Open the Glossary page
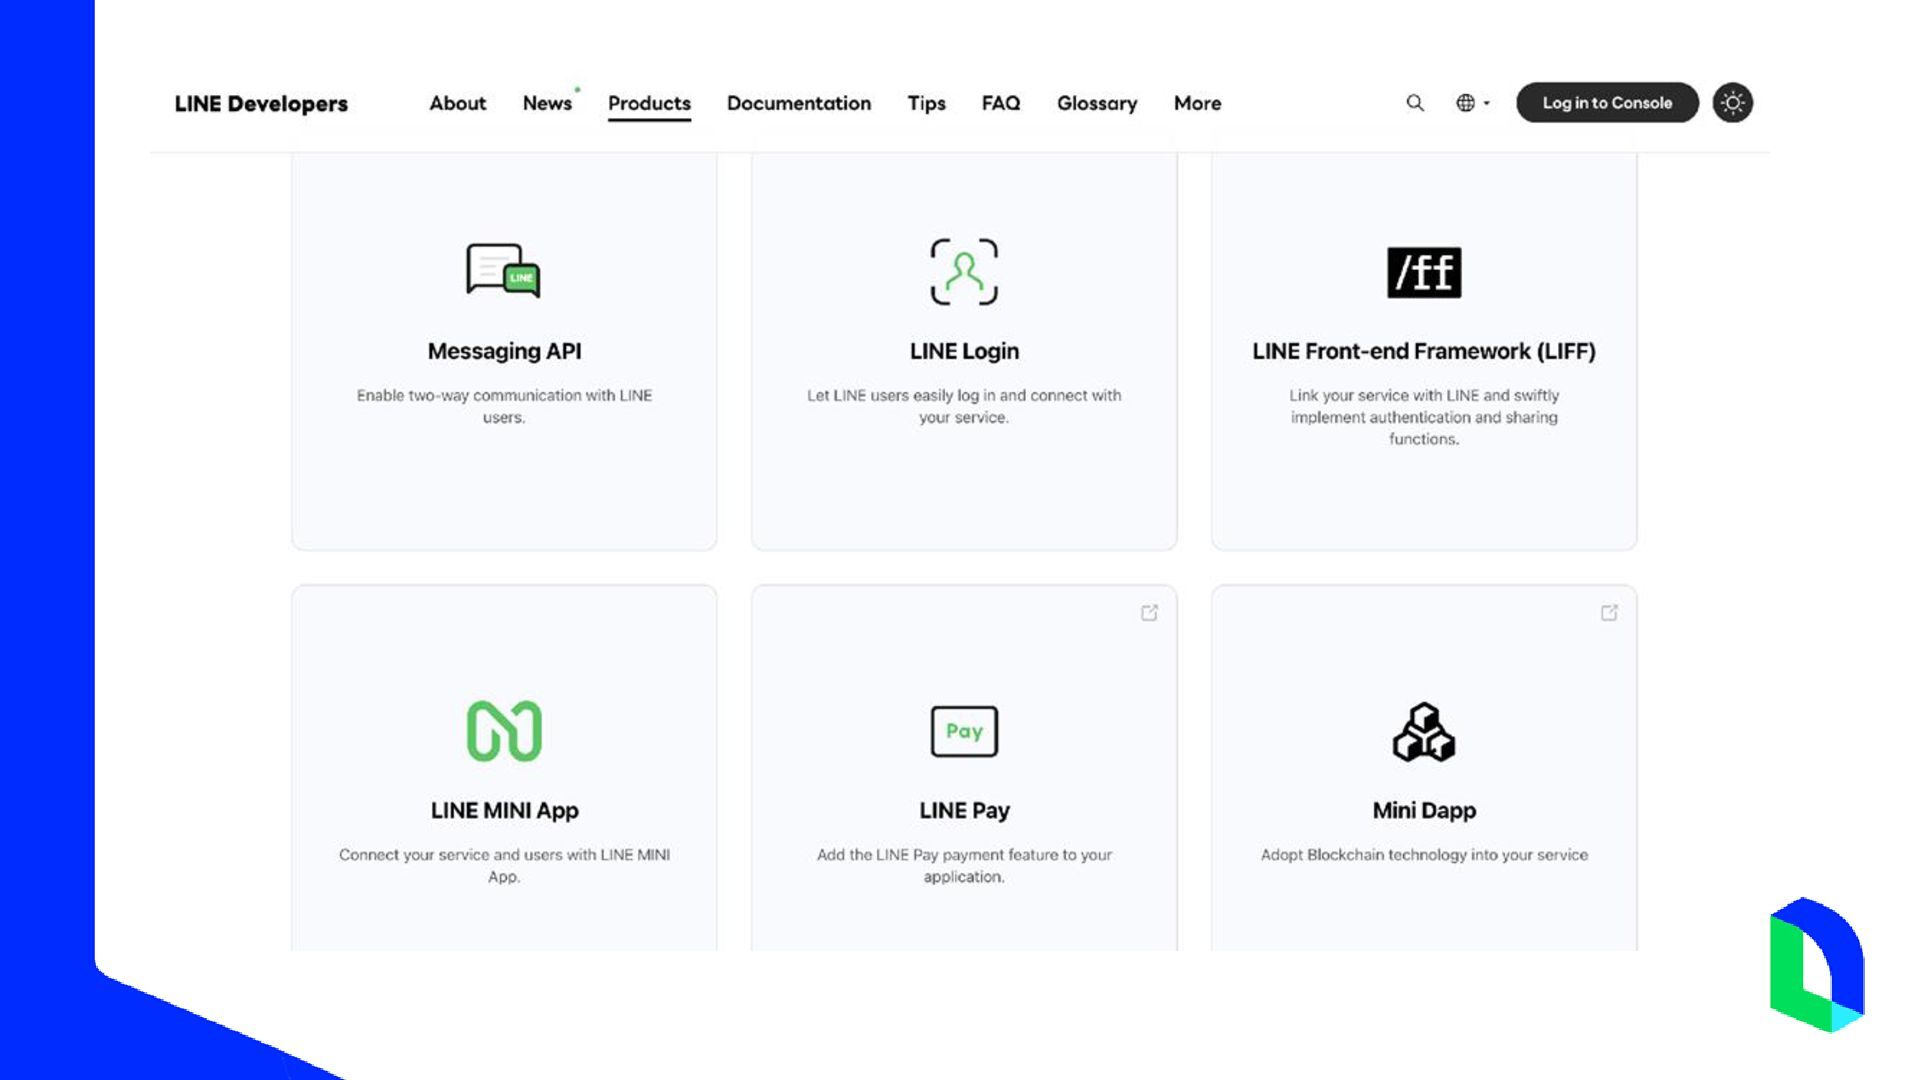 (x=1097, y=103)
